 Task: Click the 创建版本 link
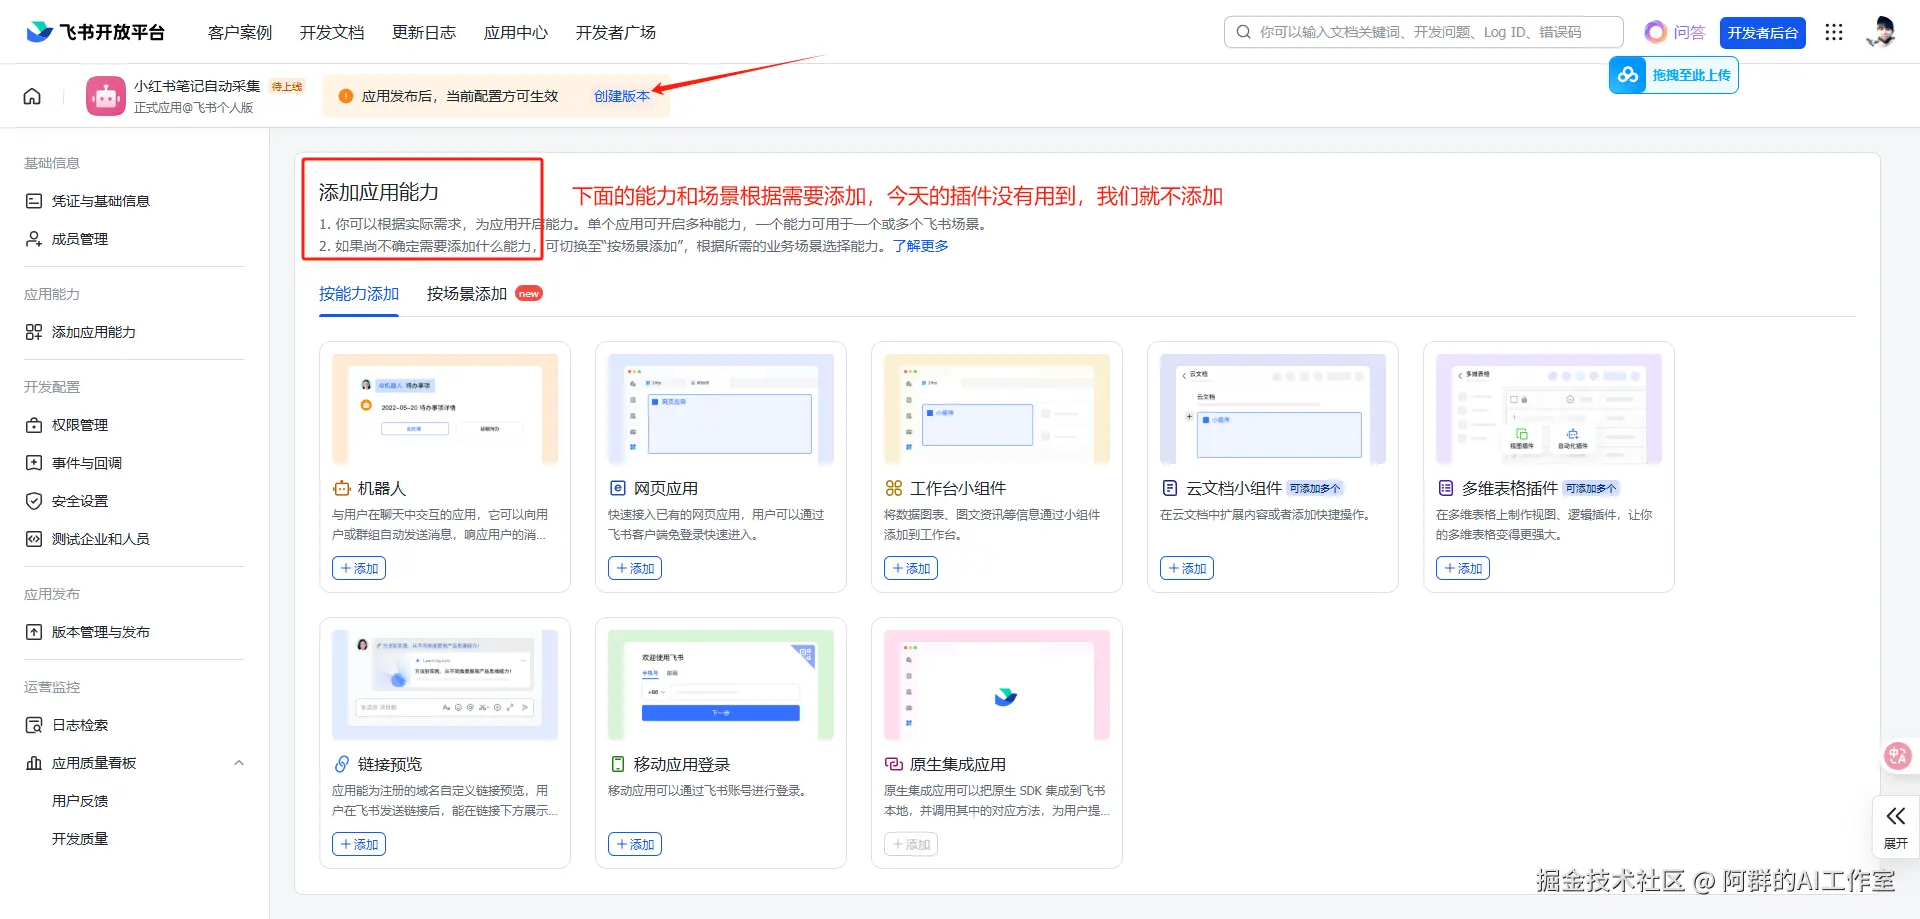pos(622,96)
